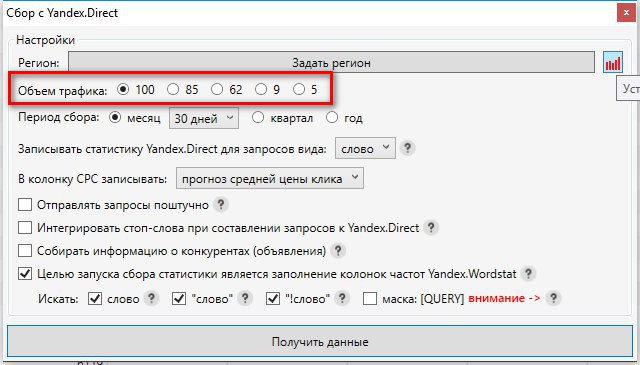Open help icon next to "!слово" checkbox
This screenshot has height=365, width=640.
pos(342,298)
